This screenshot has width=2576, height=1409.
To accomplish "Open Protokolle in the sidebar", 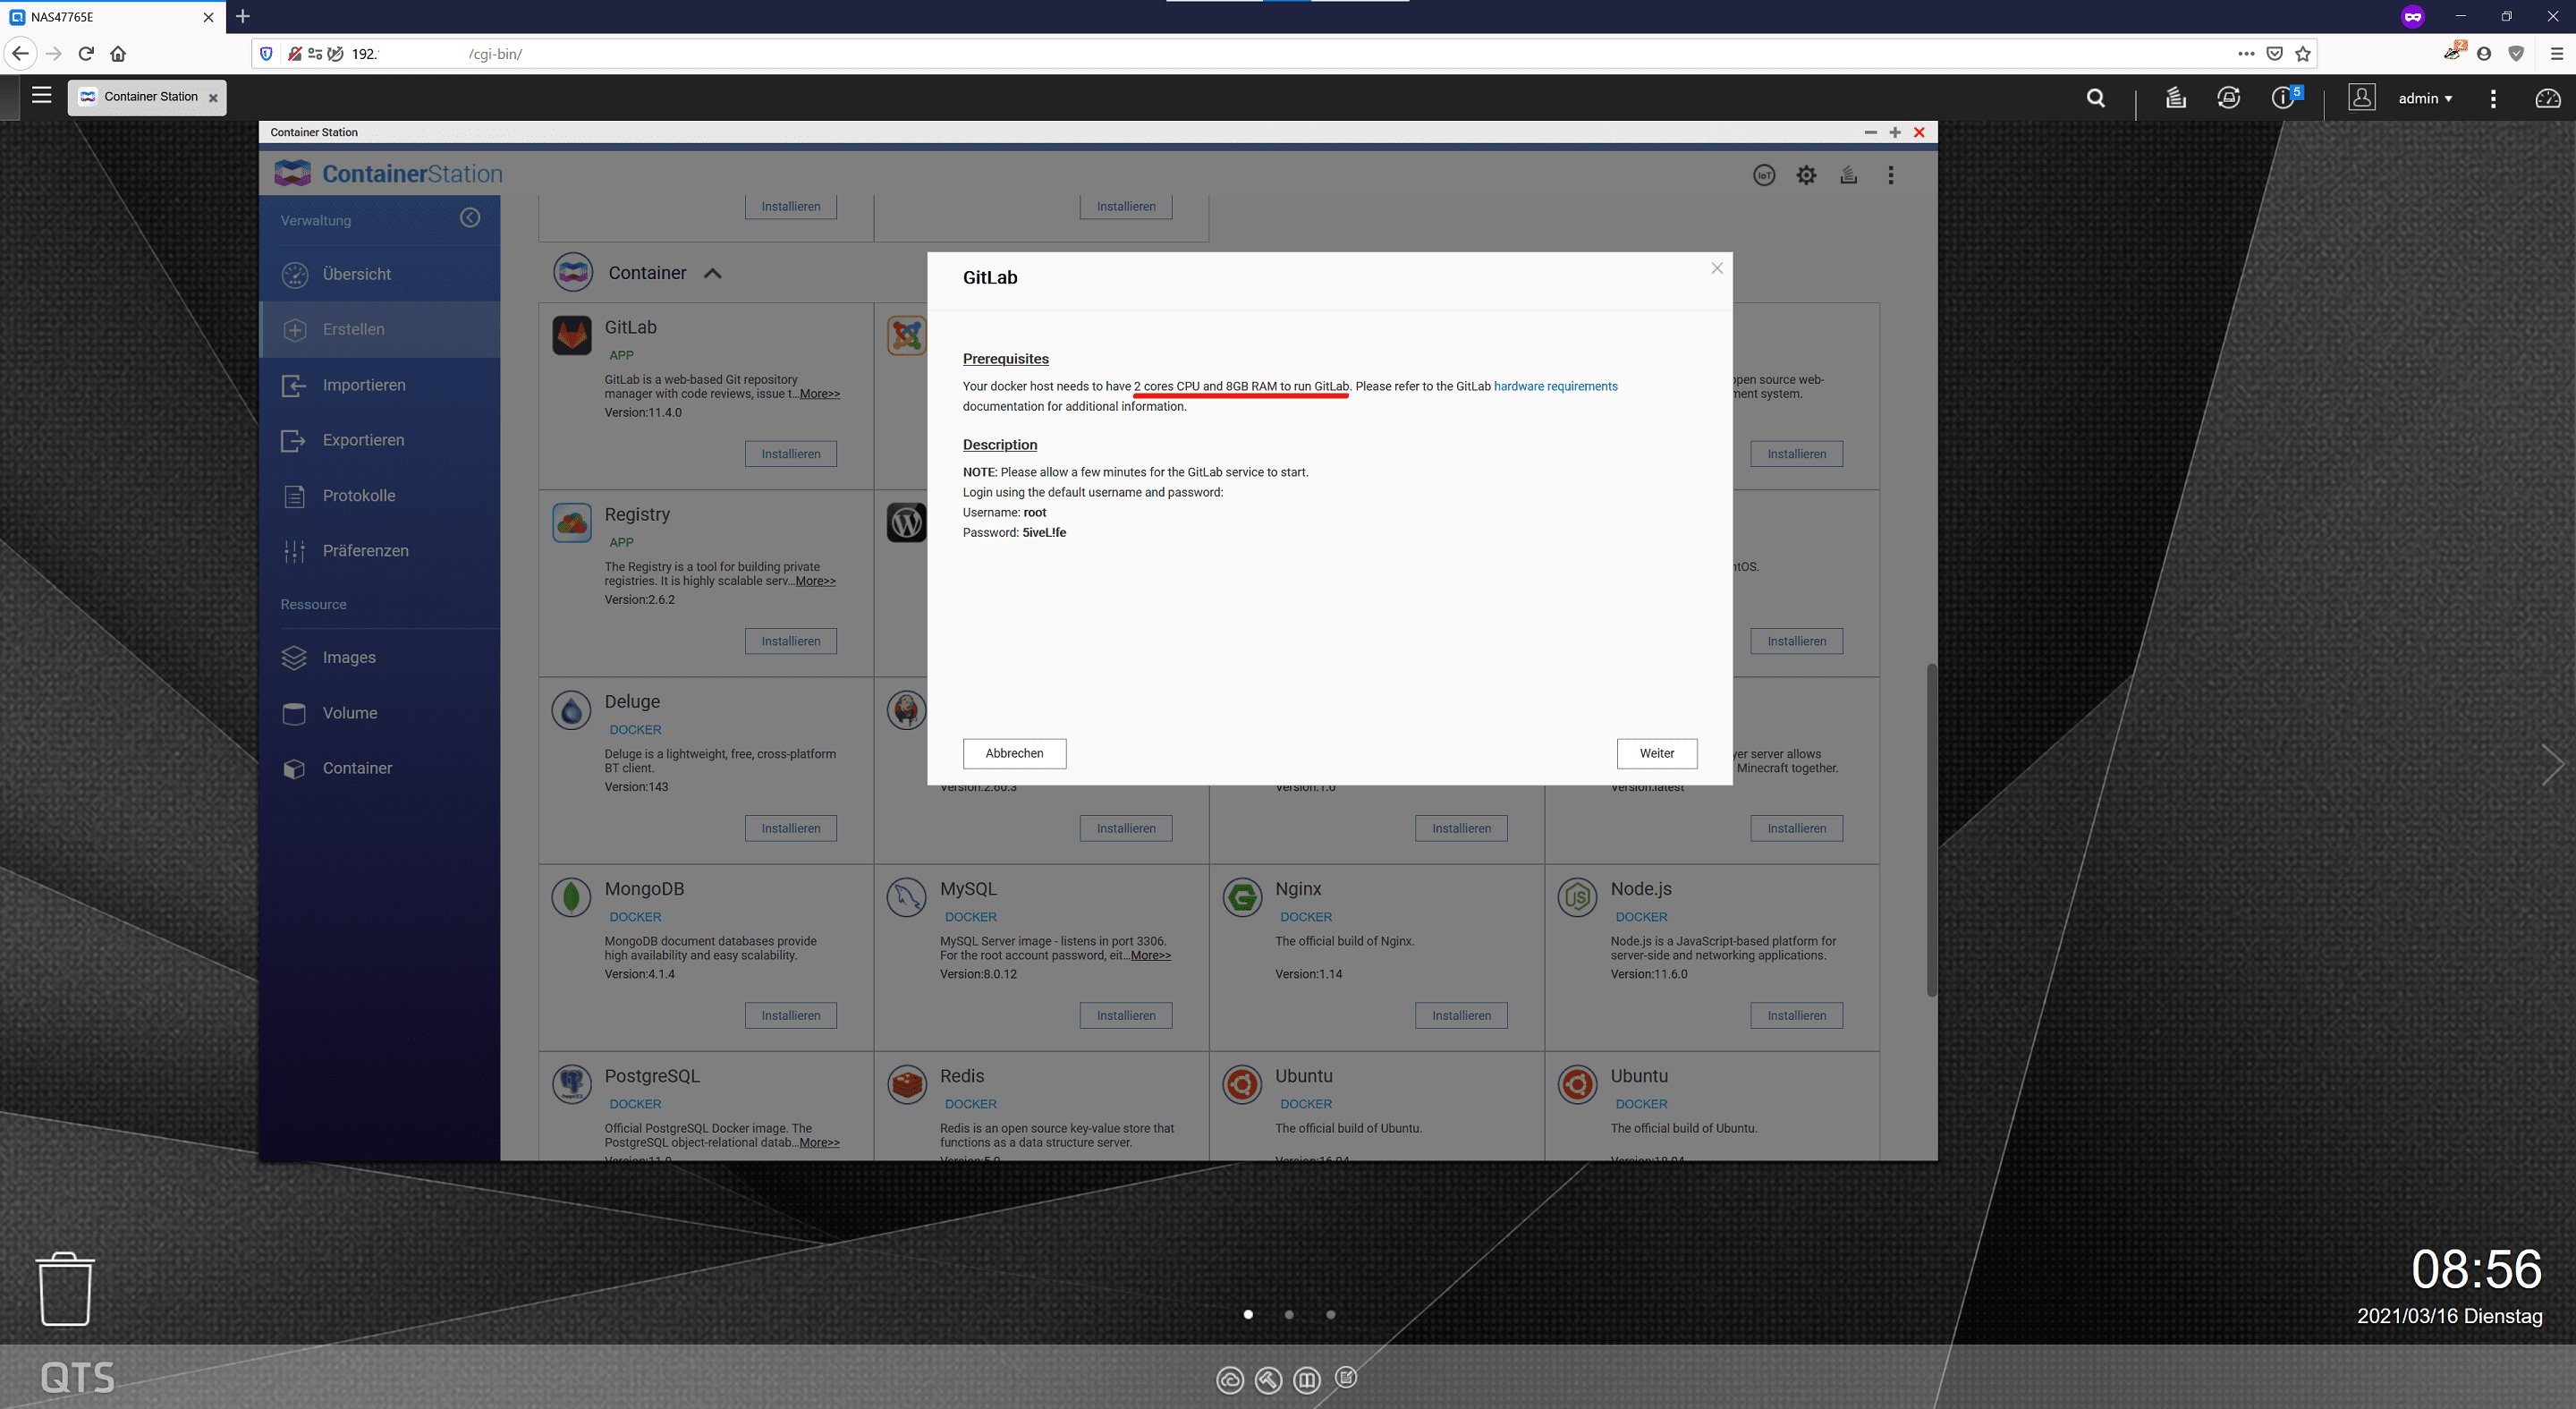I will tap(380, 496).
